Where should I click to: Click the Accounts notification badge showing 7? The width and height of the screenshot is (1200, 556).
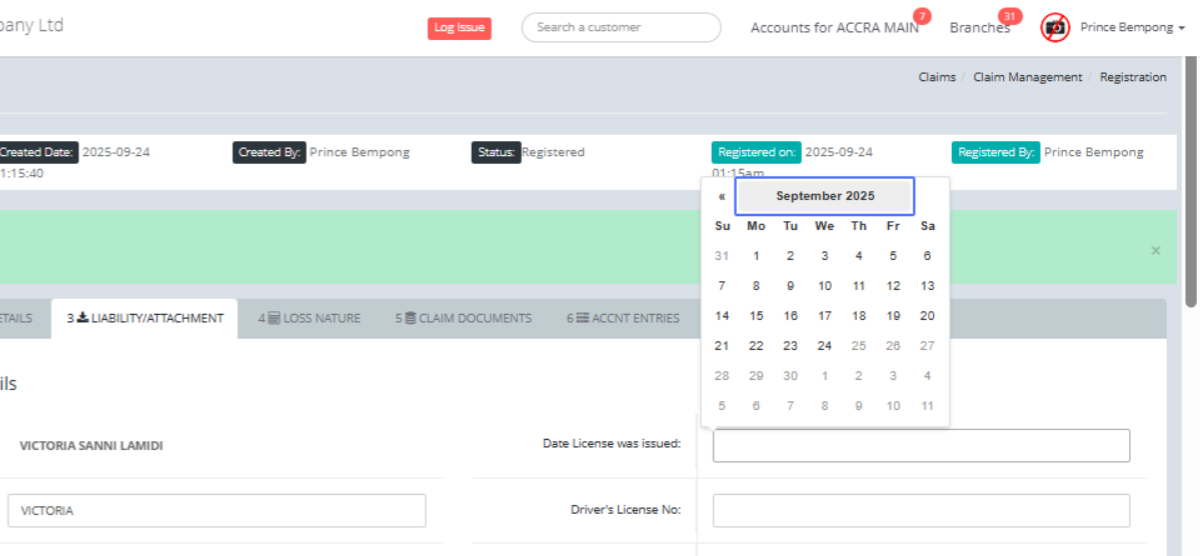[921, 16]
